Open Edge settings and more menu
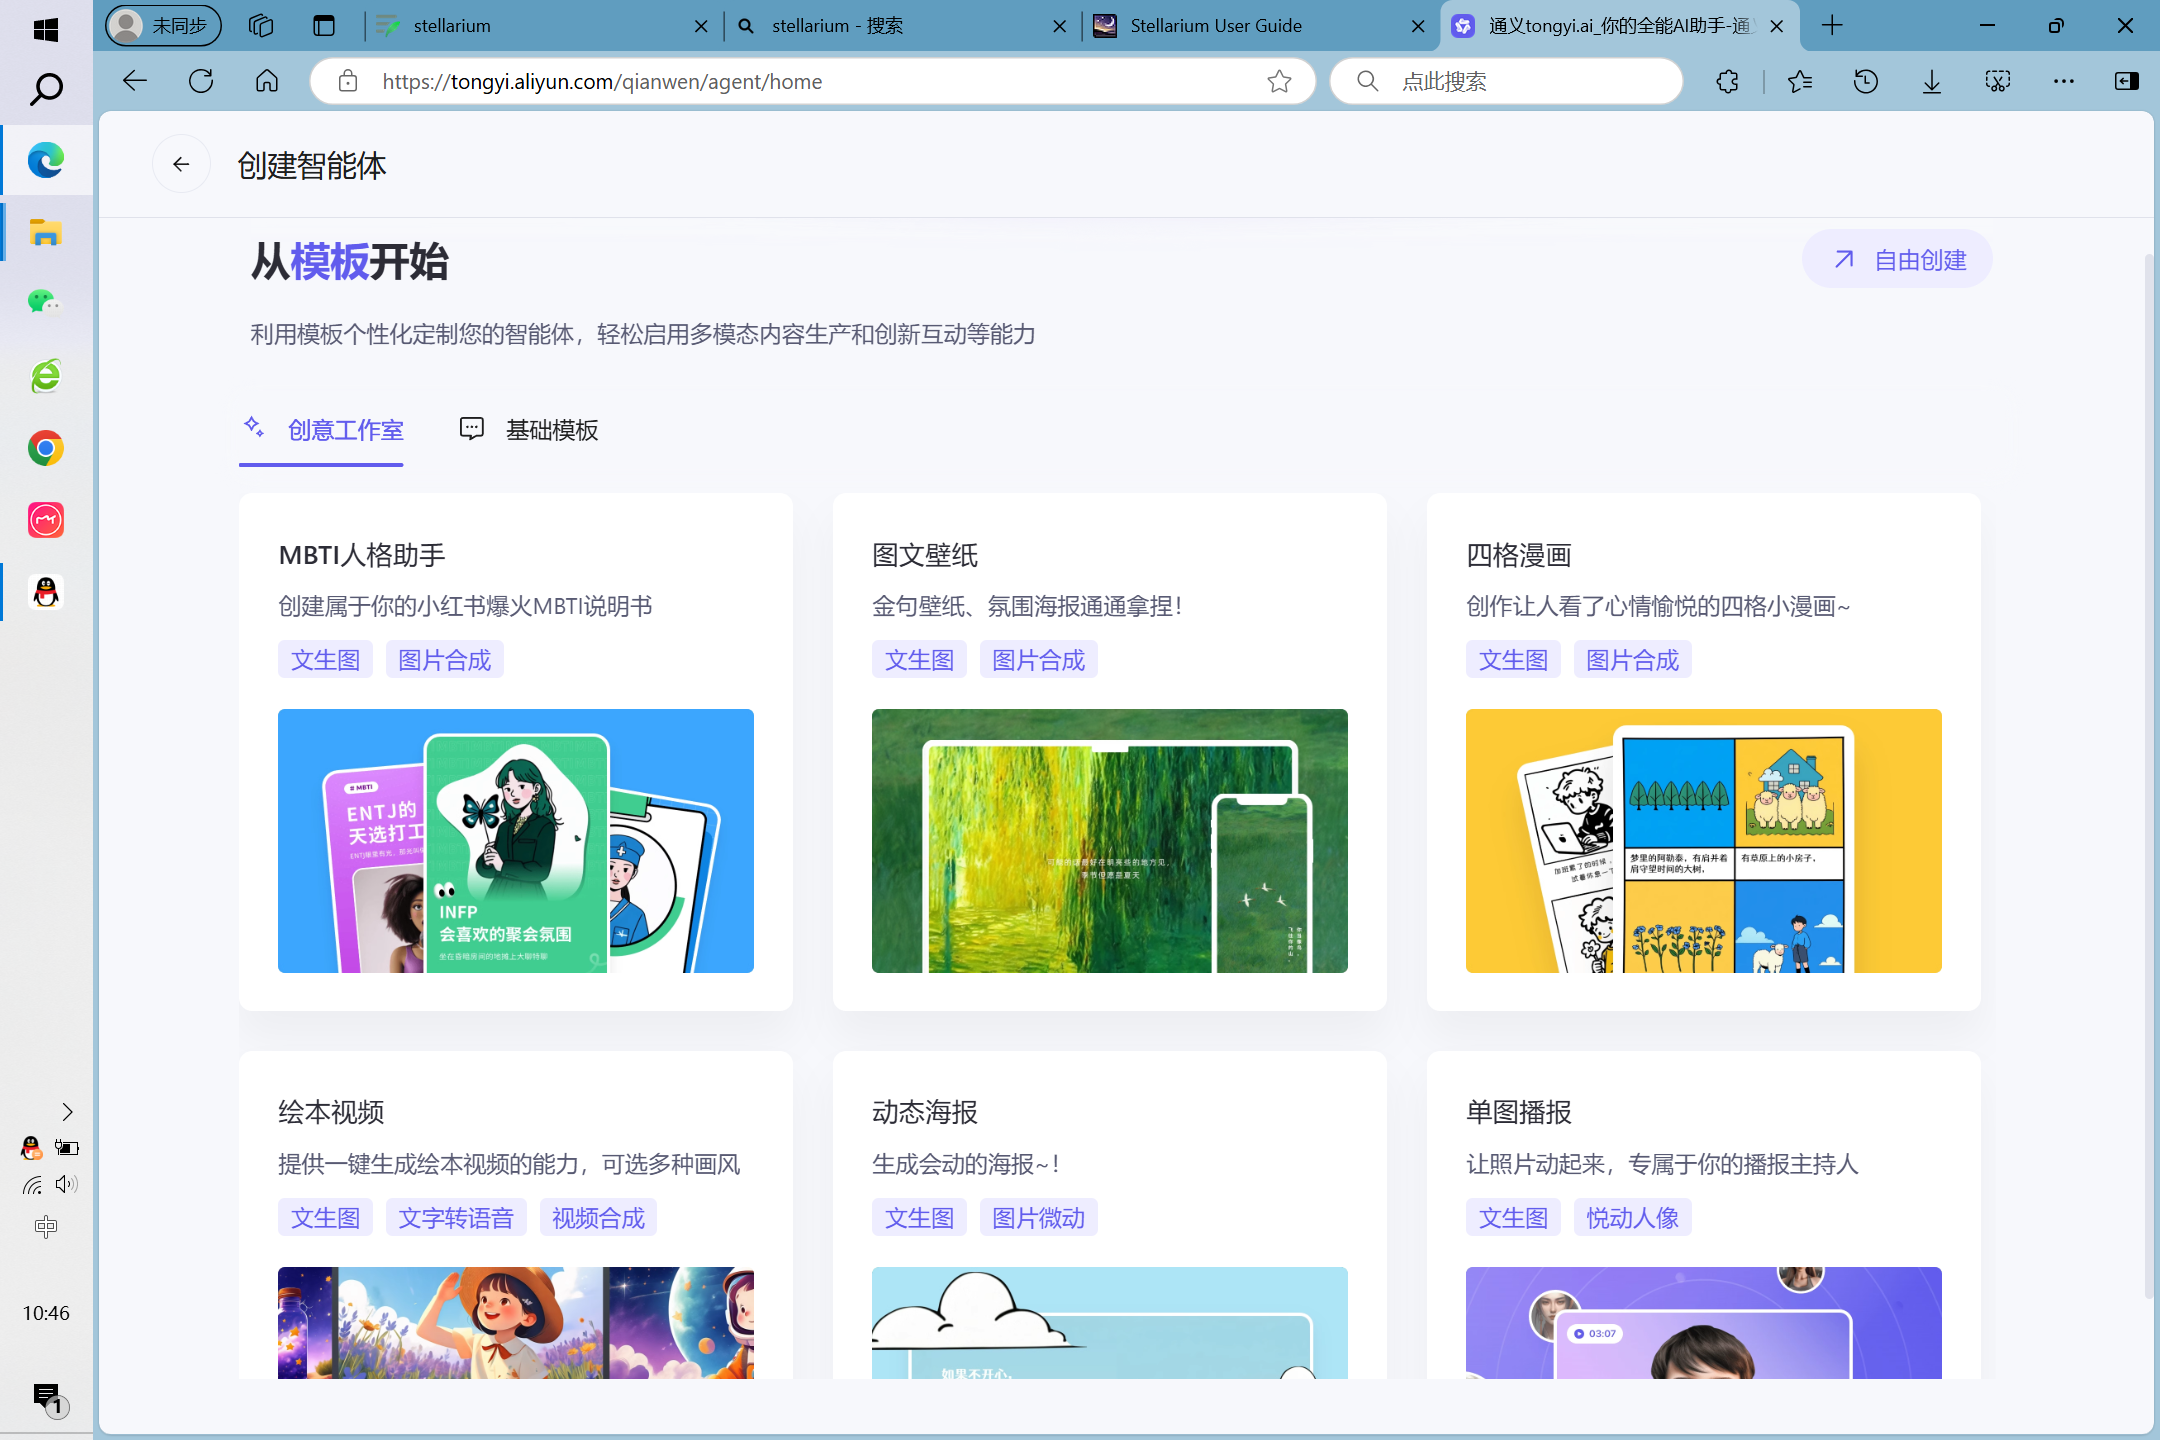This screenshot has height=1440, width=2160. click(2063, 81)
